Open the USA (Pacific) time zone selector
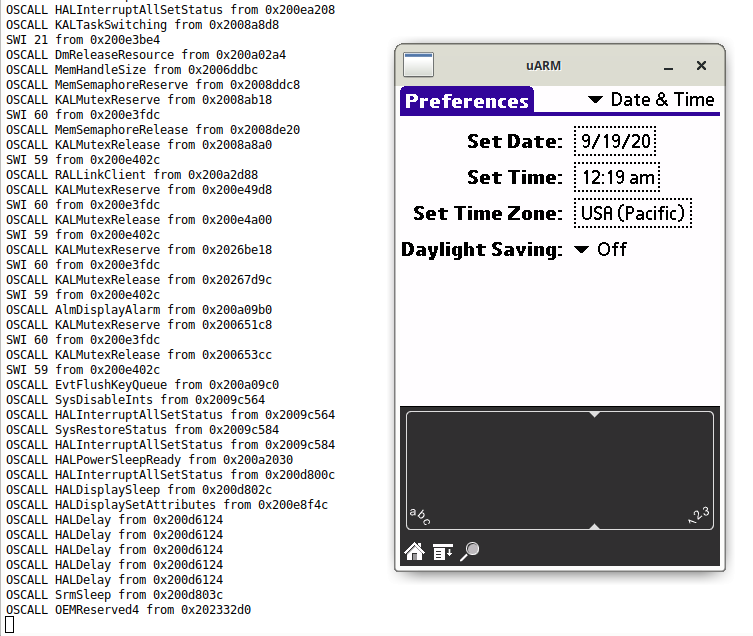 point(633,213)
